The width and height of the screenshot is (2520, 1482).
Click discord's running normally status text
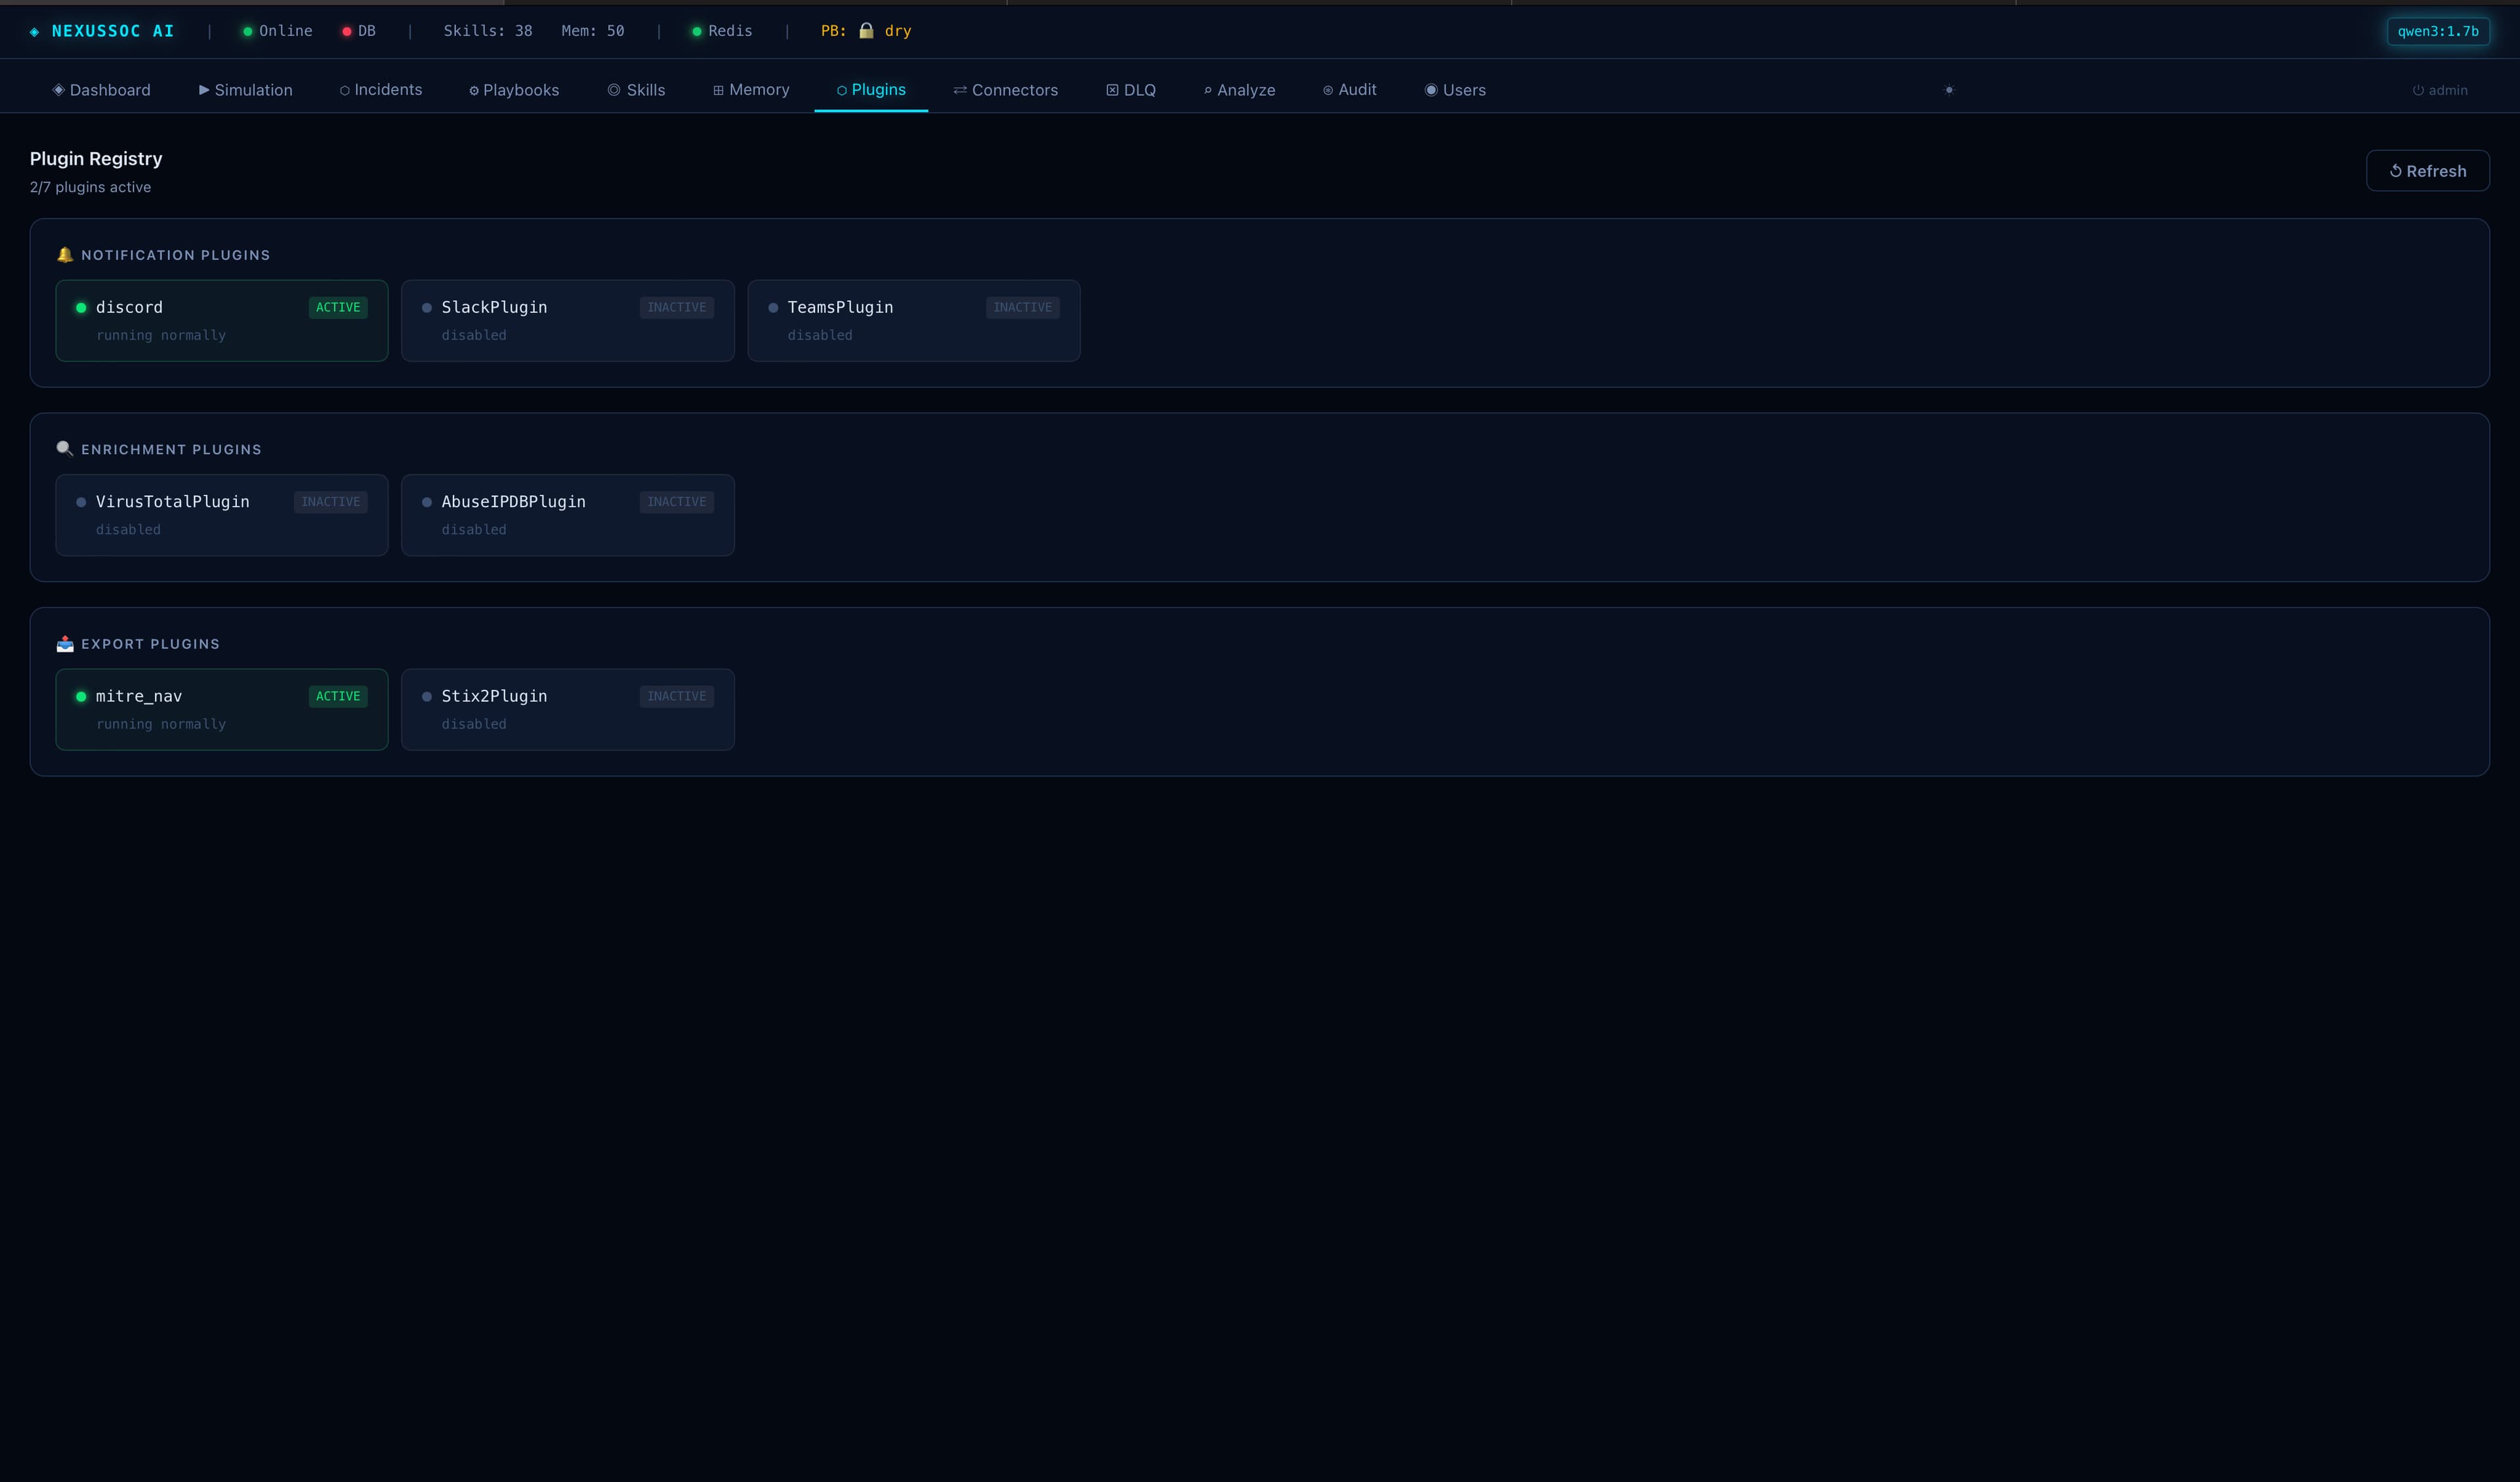pyautogui.click(x=161, y=336)
